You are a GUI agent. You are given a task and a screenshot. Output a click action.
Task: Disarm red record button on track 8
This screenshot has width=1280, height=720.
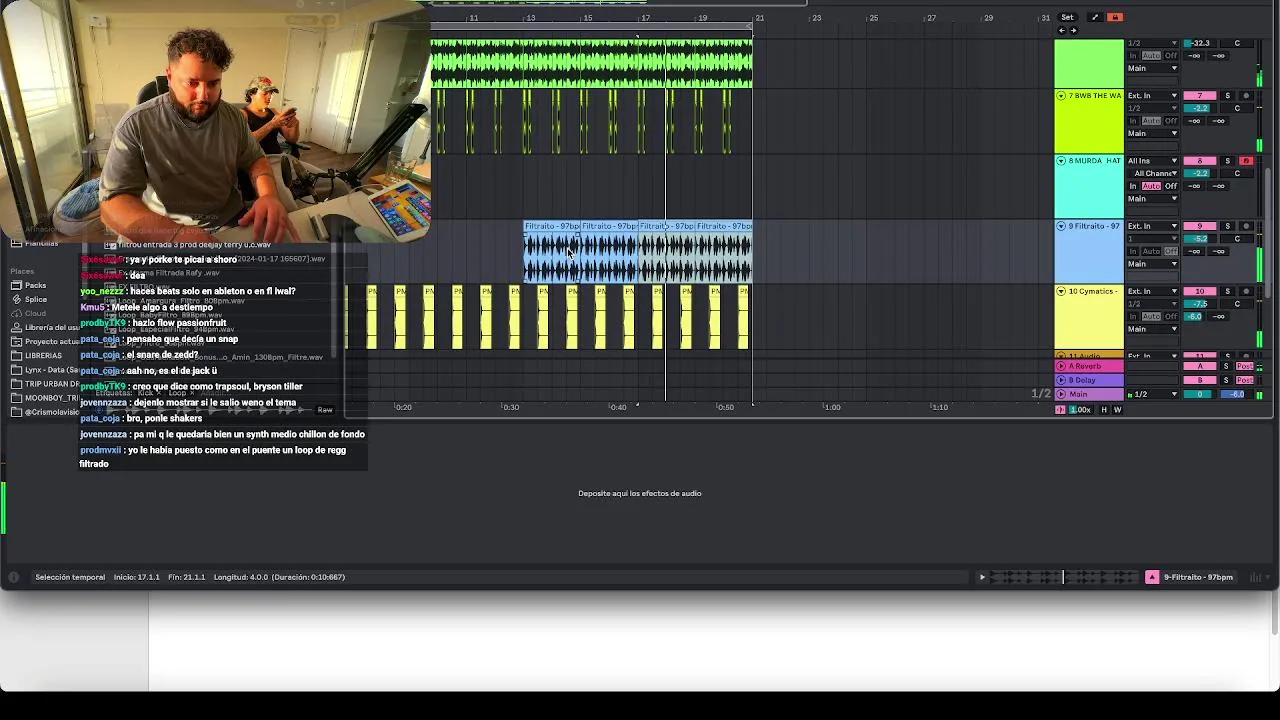coord(1246,161)
